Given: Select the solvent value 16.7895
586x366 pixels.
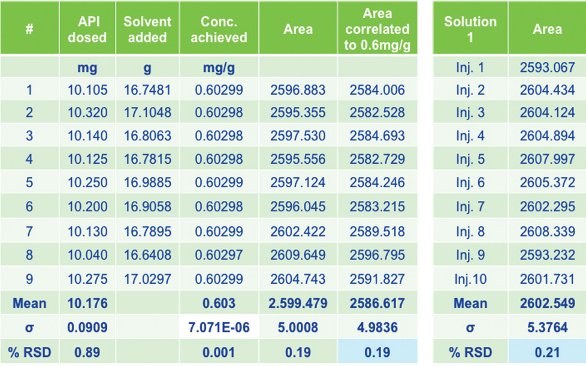Looking at the screenshot, I should pos(148,231).
